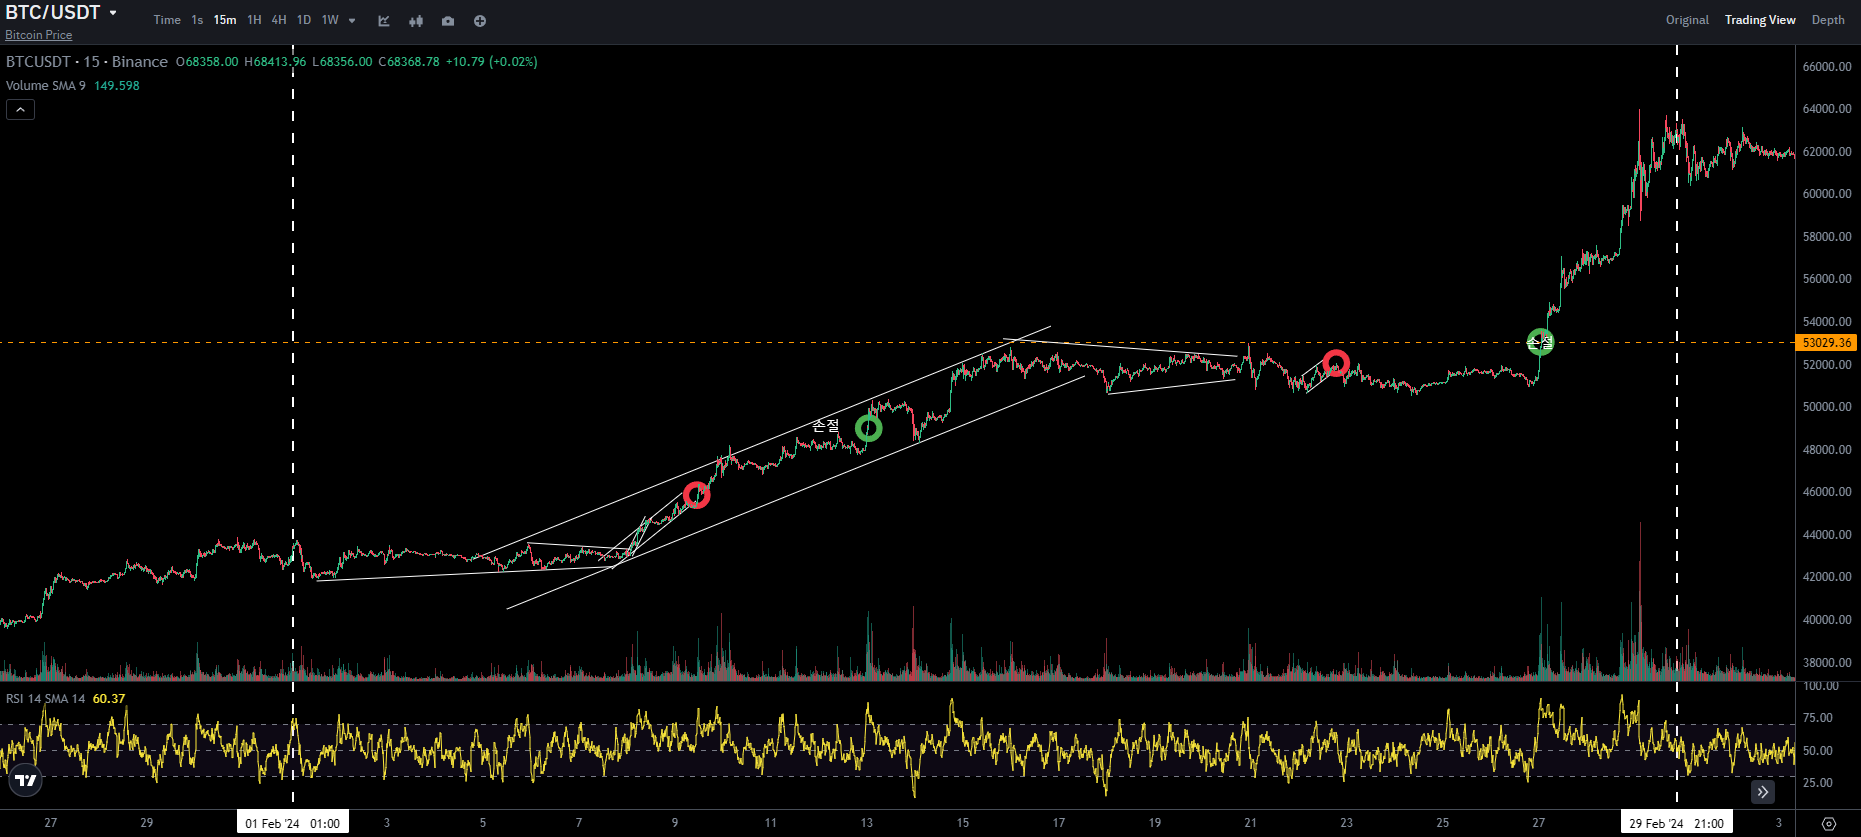The width and height of the screenshot is (1861, 837).
Task: Click the plus circle icon in toolbar
Action: tap(480, 21)
